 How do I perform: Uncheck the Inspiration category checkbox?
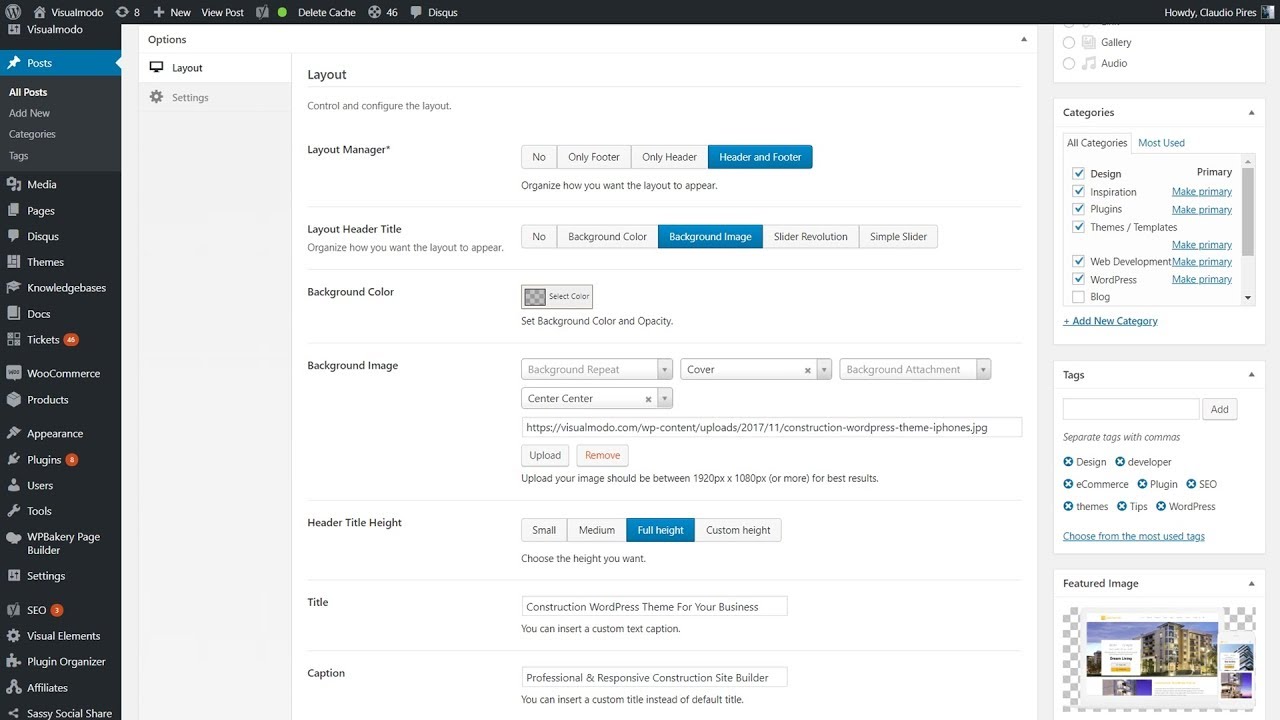point(1078,191)
